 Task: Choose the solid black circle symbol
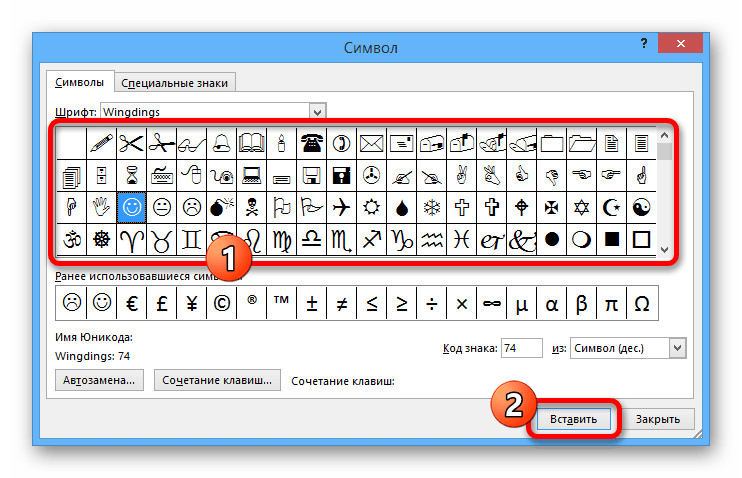[551, 239]
